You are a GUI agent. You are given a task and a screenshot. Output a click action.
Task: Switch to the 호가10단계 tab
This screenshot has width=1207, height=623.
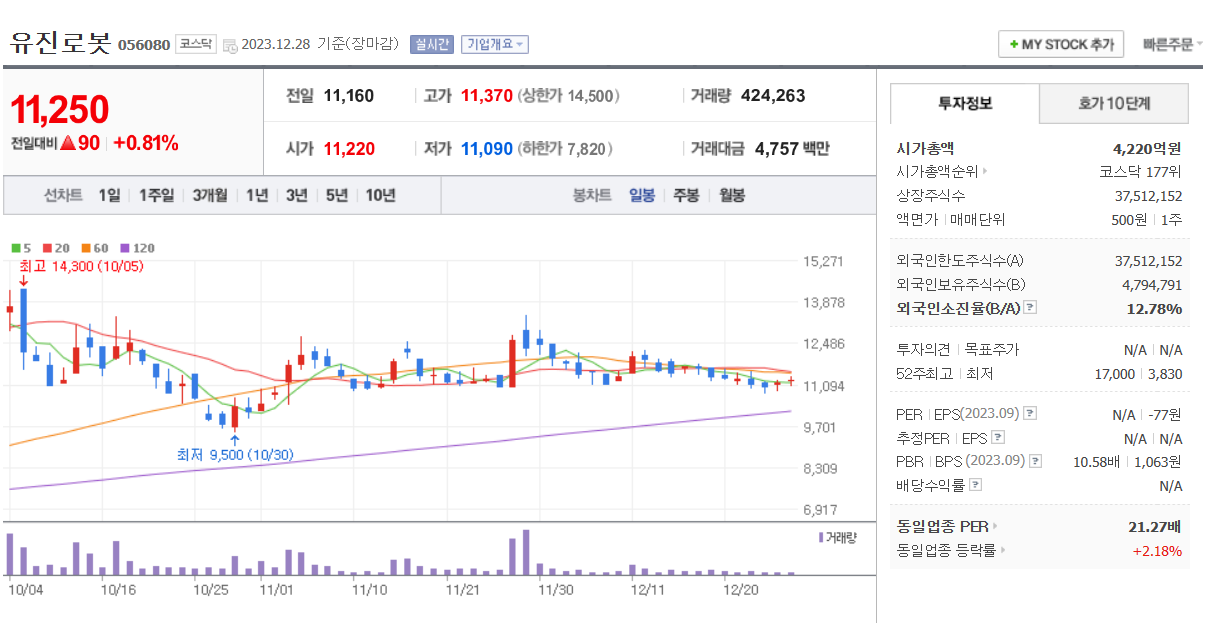[1114, 103]
